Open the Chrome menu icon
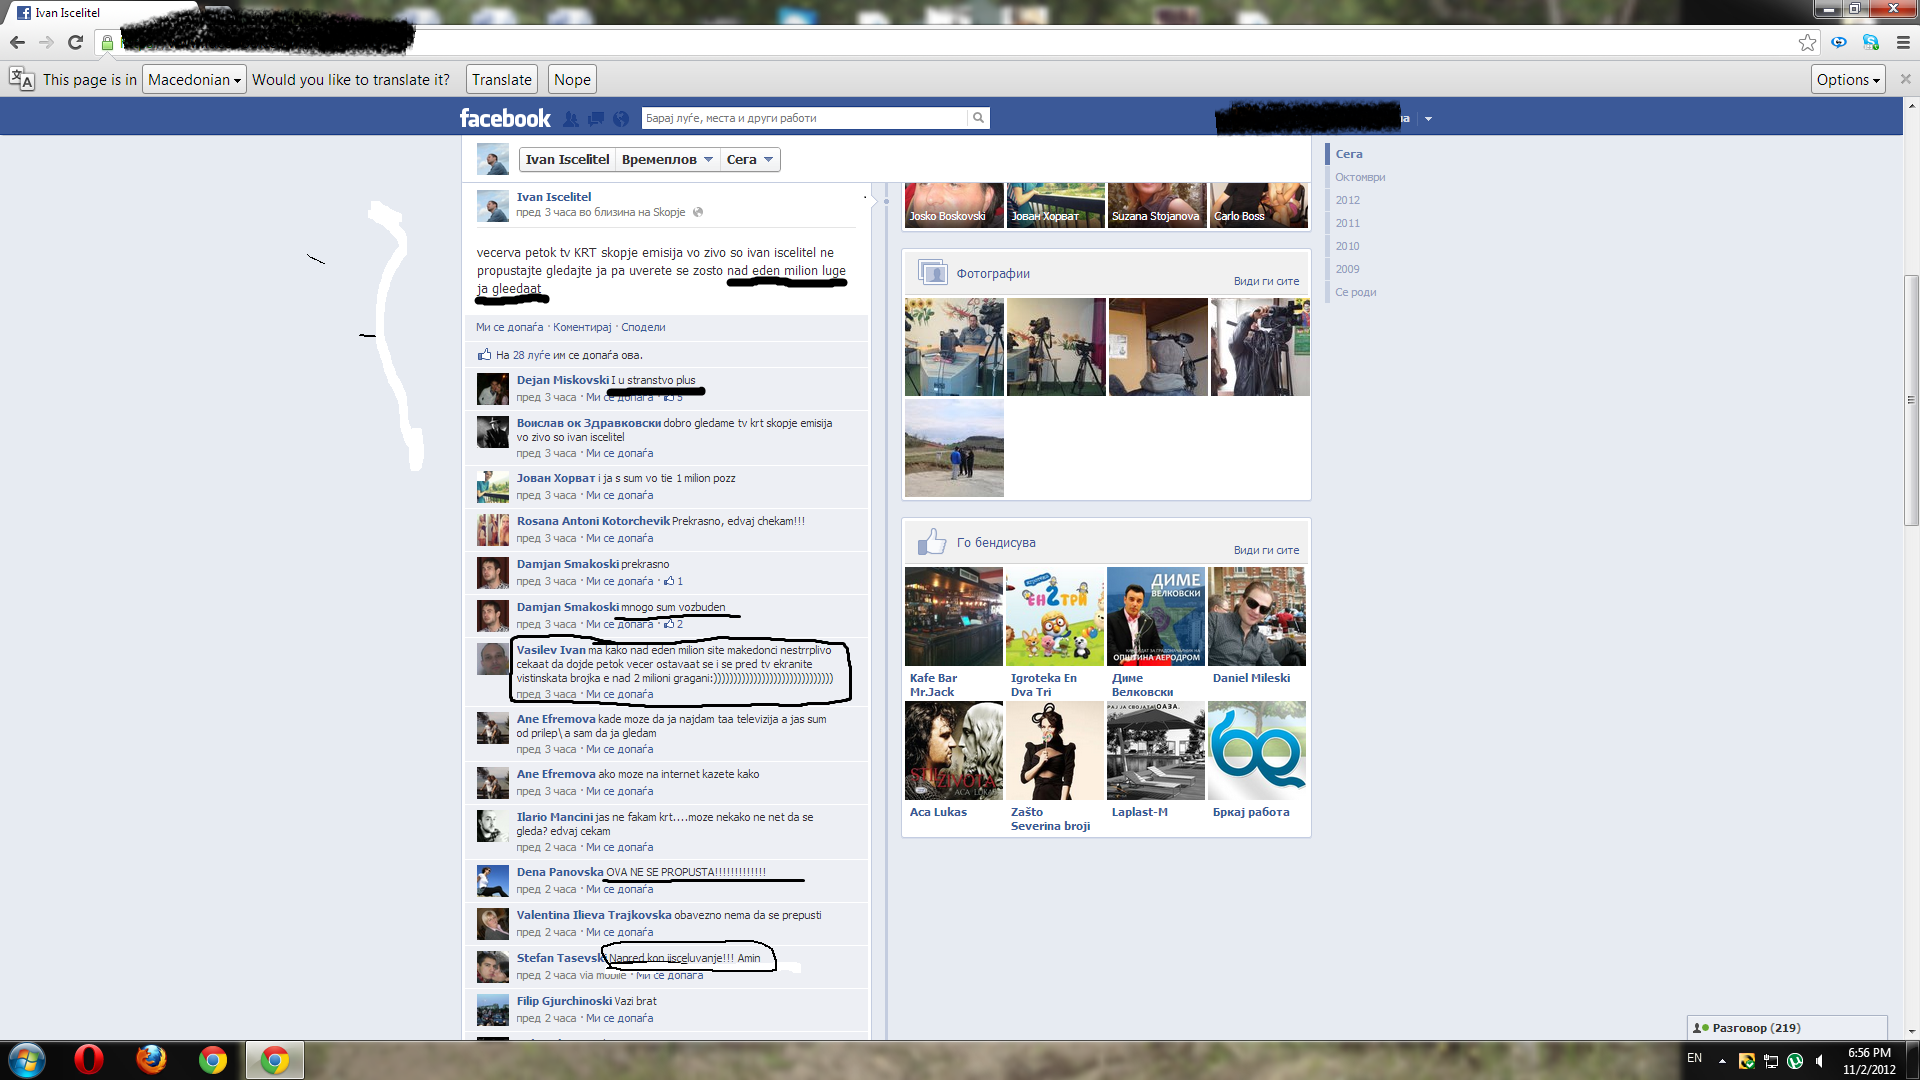The width and height of the screenshot is (1920, 1080). (x=1903, y=42)
